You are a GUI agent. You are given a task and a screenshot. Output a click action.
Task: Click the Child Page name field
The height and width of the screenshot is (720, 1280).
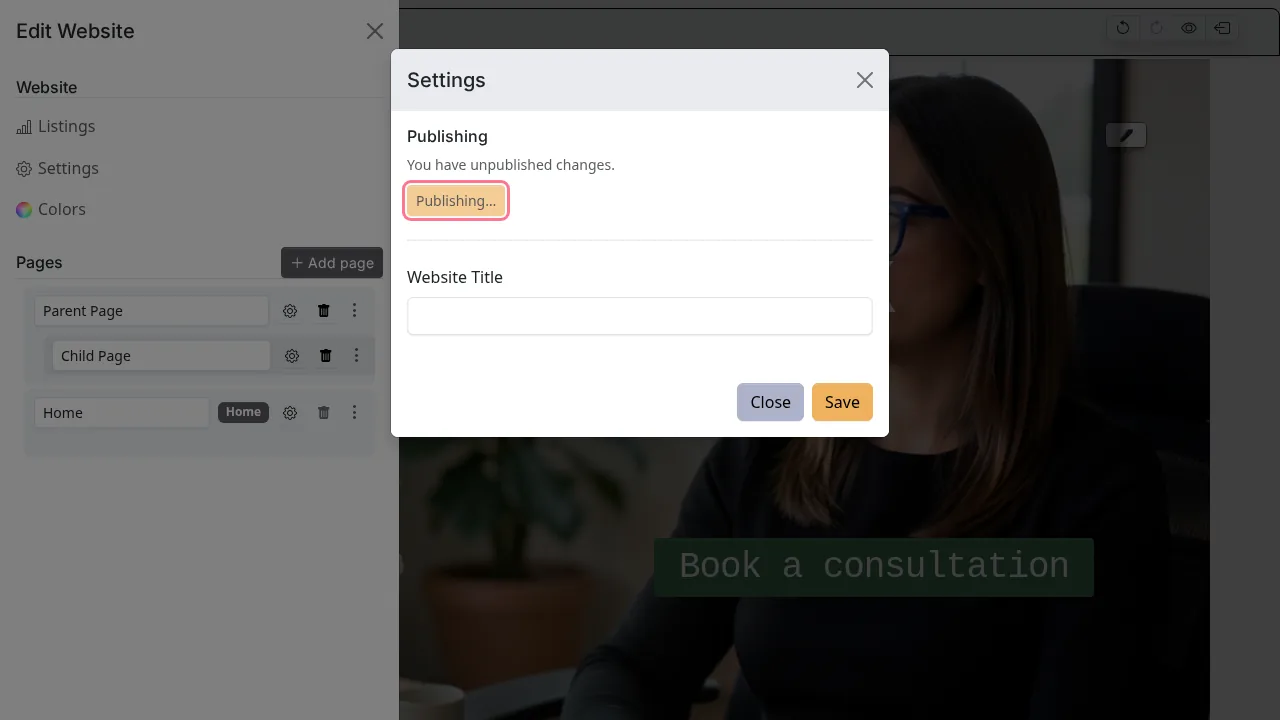[162, 356]
